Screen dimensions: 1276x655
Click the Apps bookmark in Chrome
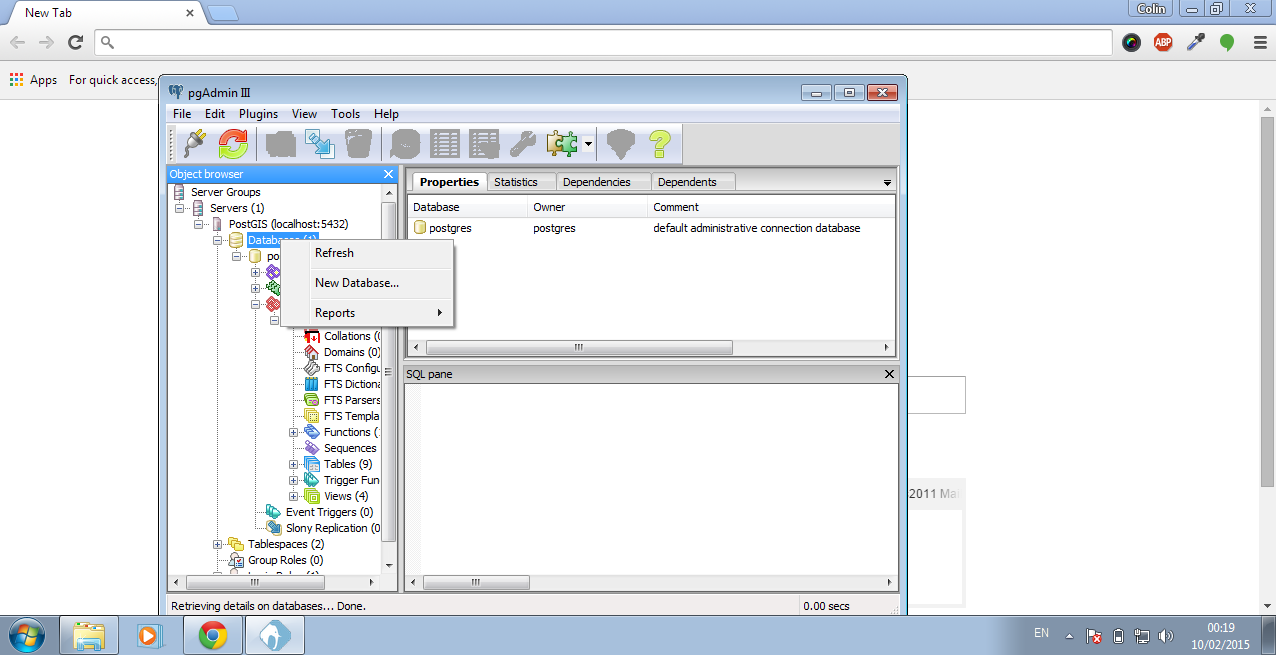click(33, 80)
